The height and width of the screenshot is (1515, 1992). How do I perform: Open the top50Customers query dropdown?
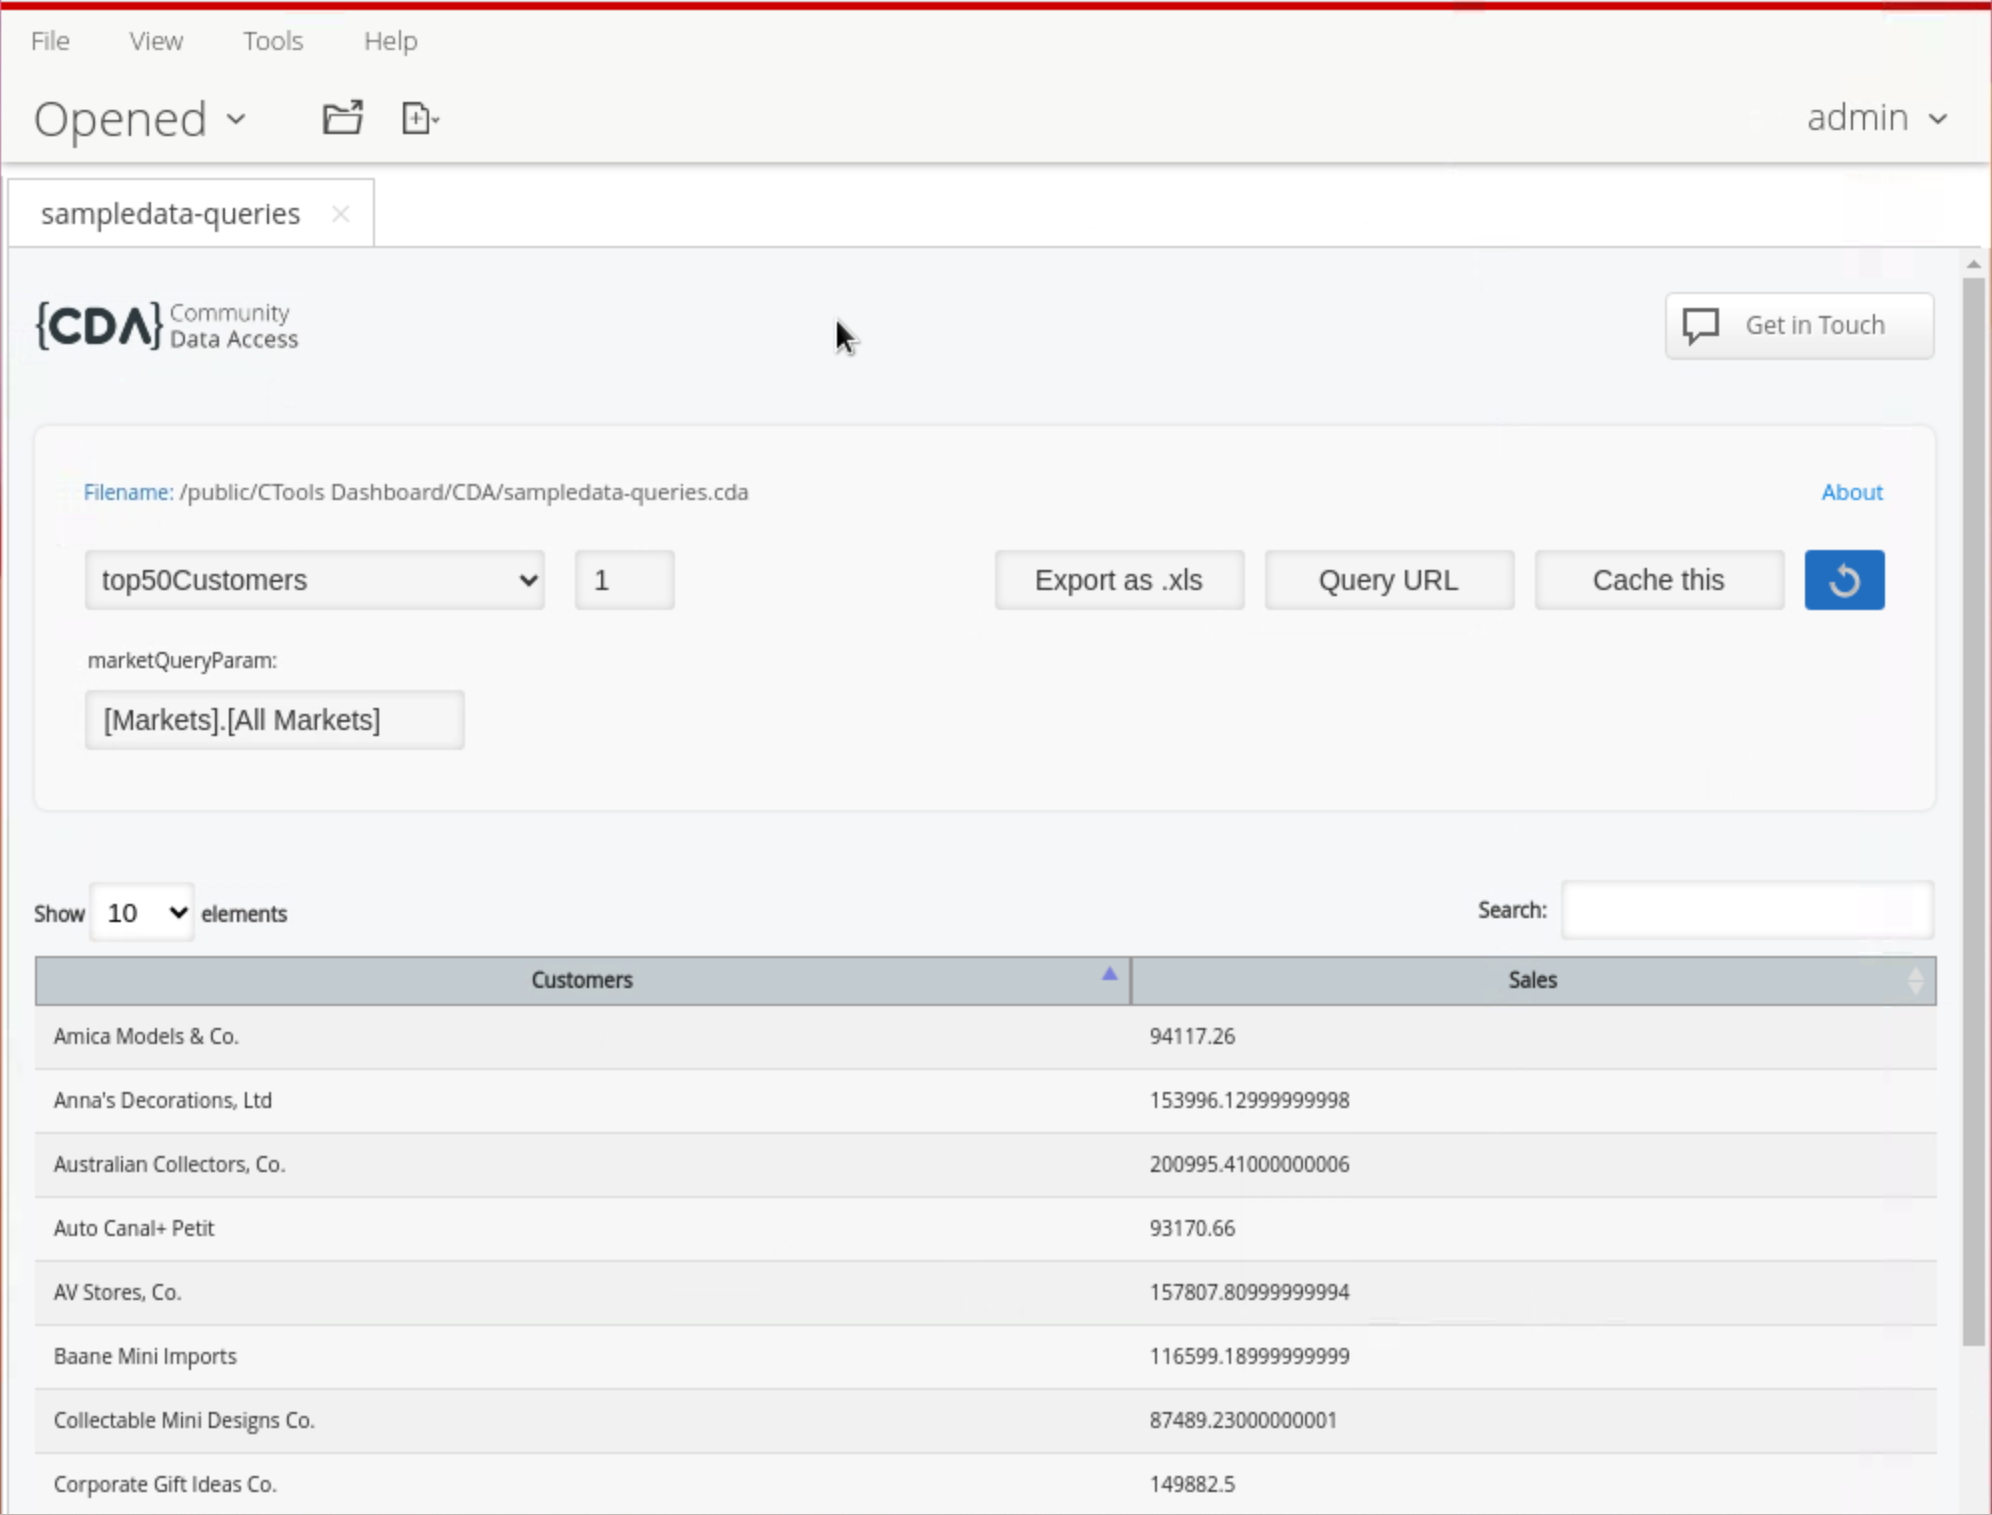pos(314,580)
